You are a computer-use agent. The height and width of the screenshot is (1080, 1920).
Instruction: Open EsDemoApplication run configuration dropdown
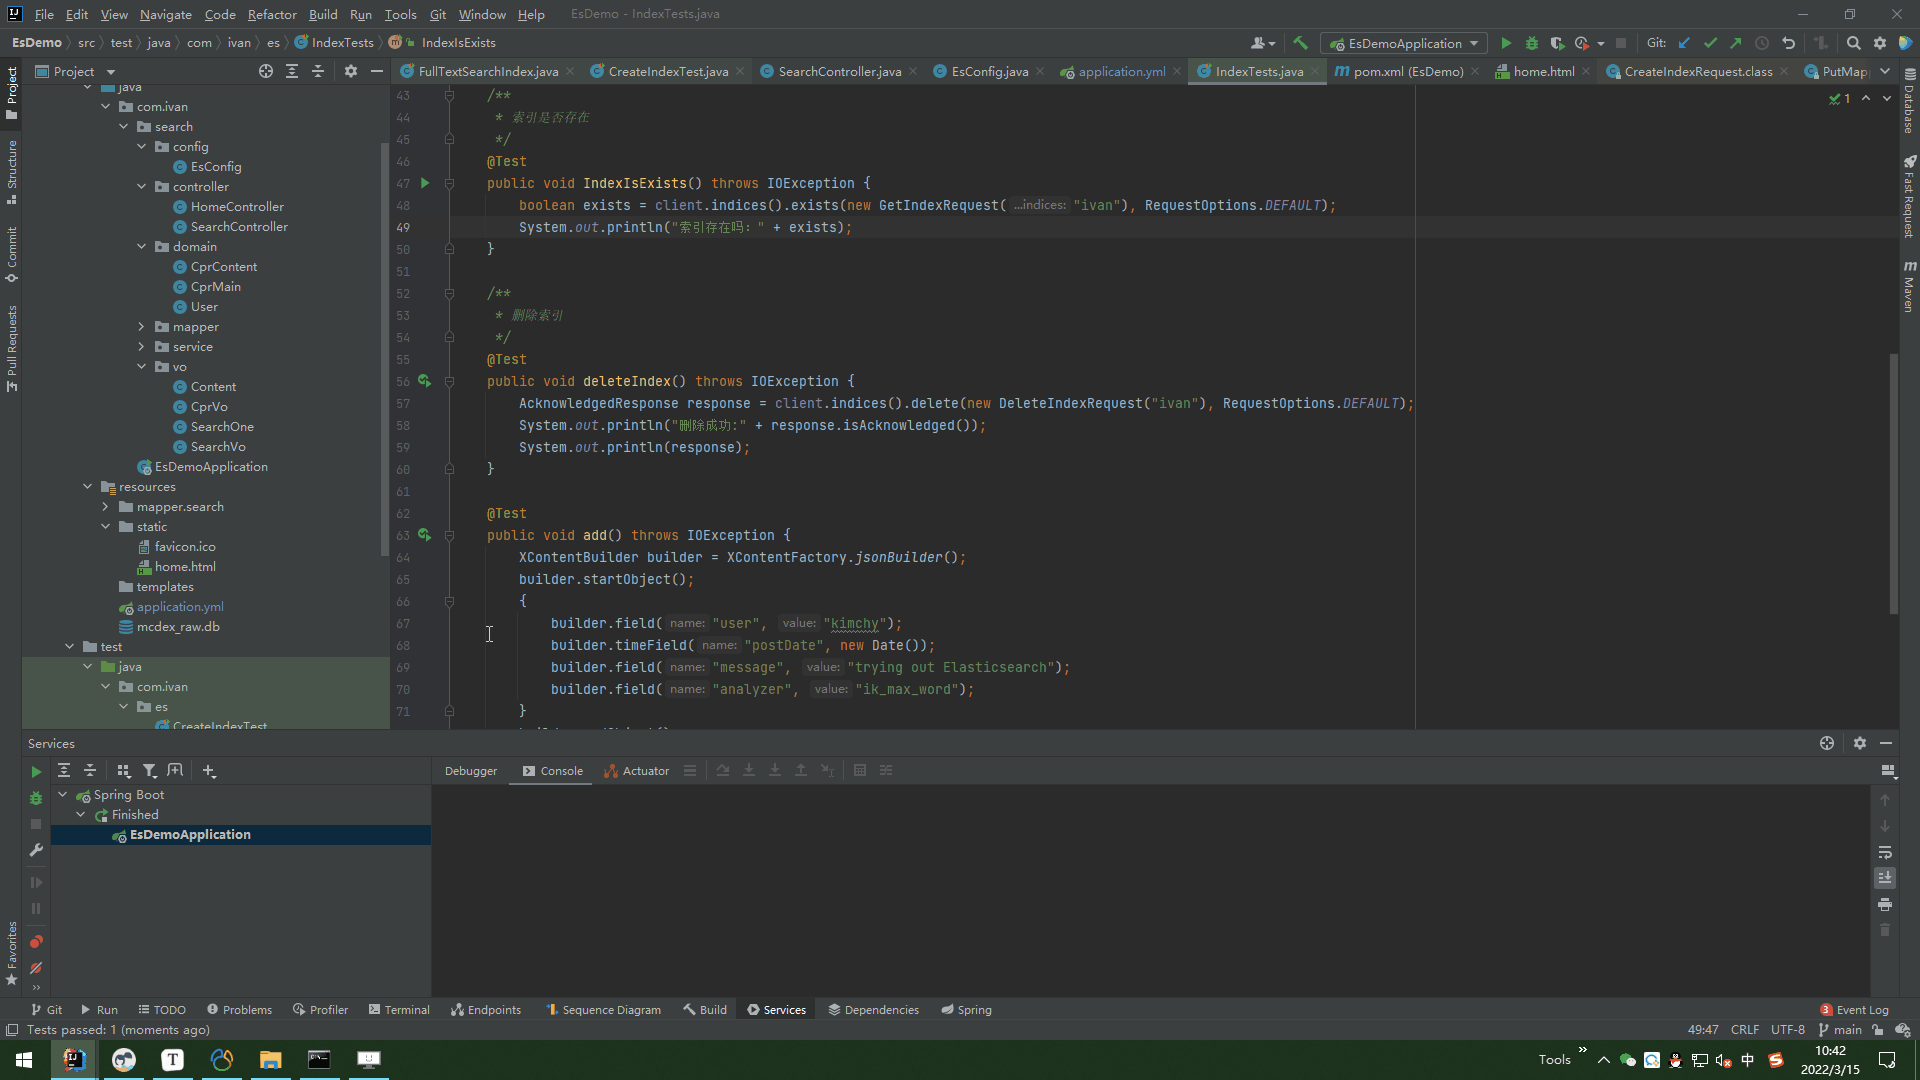coord(1404,43)
